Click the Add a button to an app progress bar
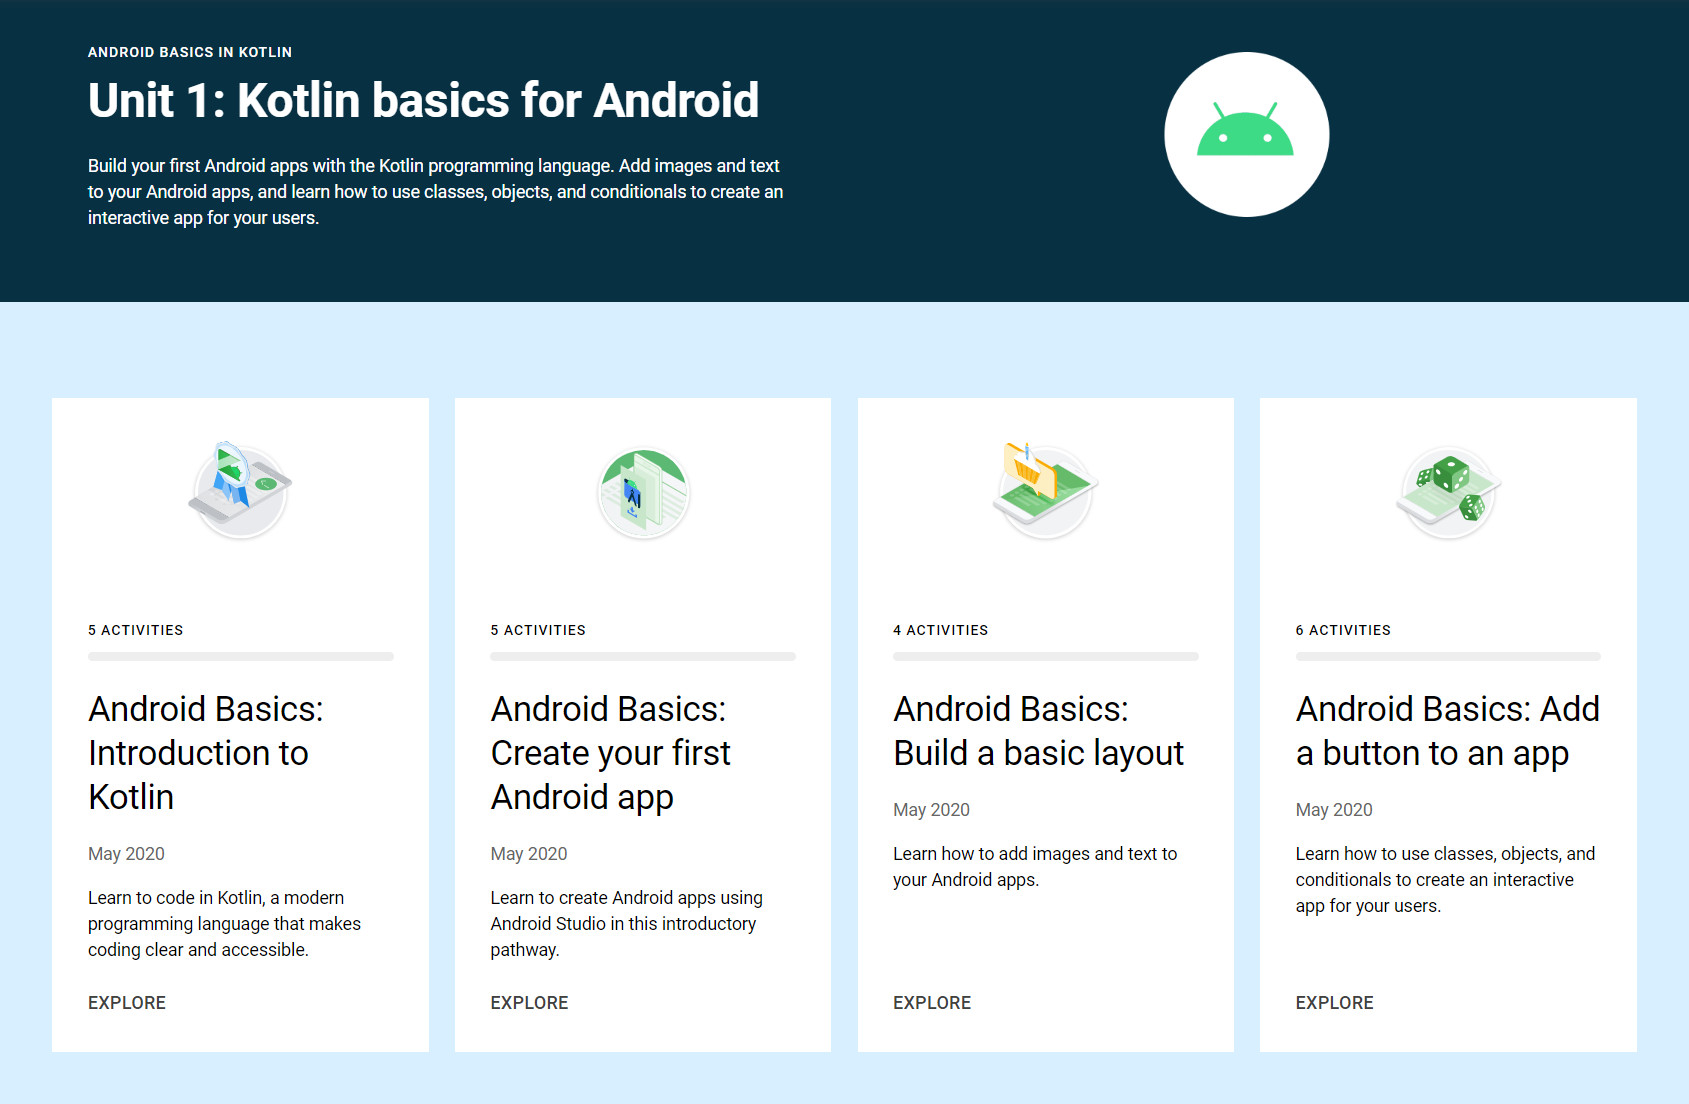This screenshot has height=1104, width=1689. pos(1448,657)
